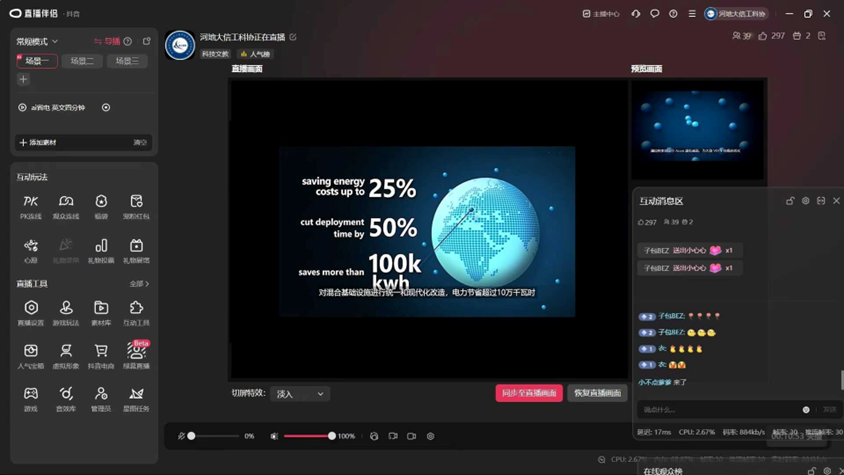Image resolution: width=844 pixels, height=475 pixels.
Task: Open the headset support icon in title bar
Action: (635, 14)
